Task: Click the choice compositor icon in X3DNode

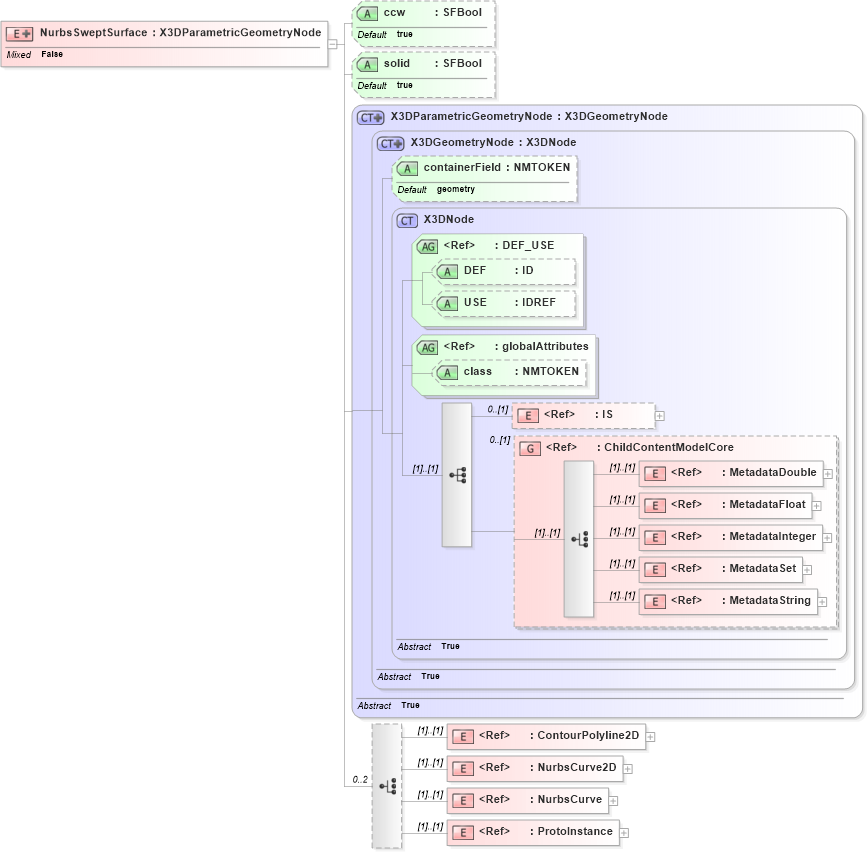Action: pyautogui.click(x=457, y=475)
